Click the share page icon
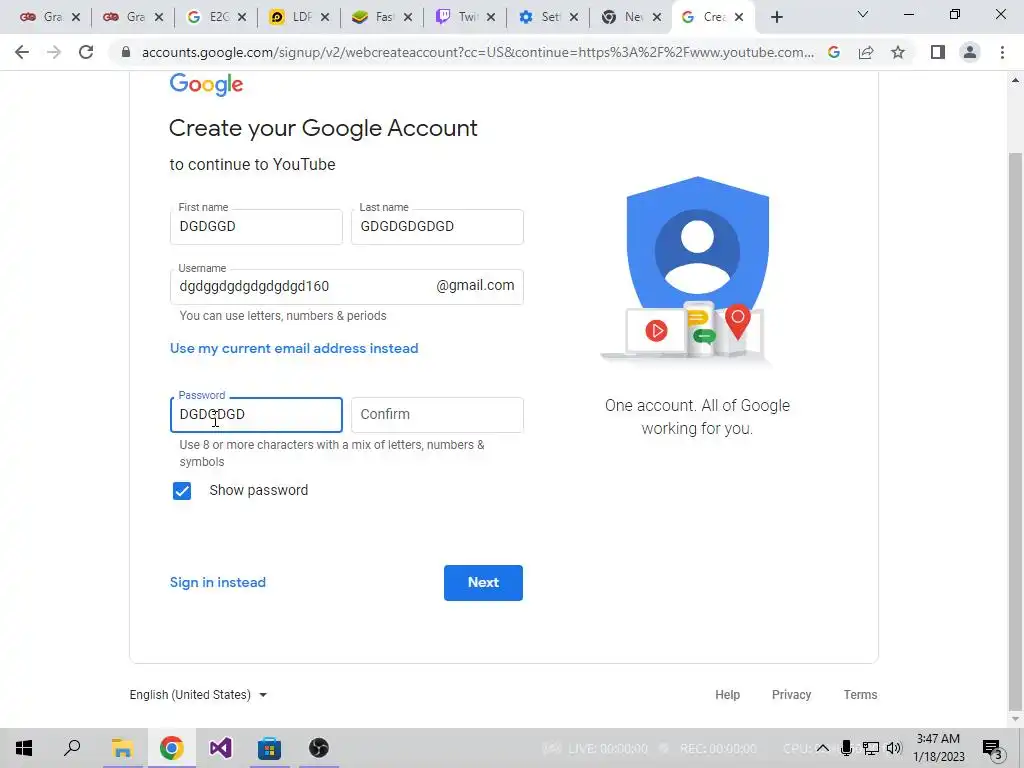This screenshot has width=1024, height=768. 866,52
